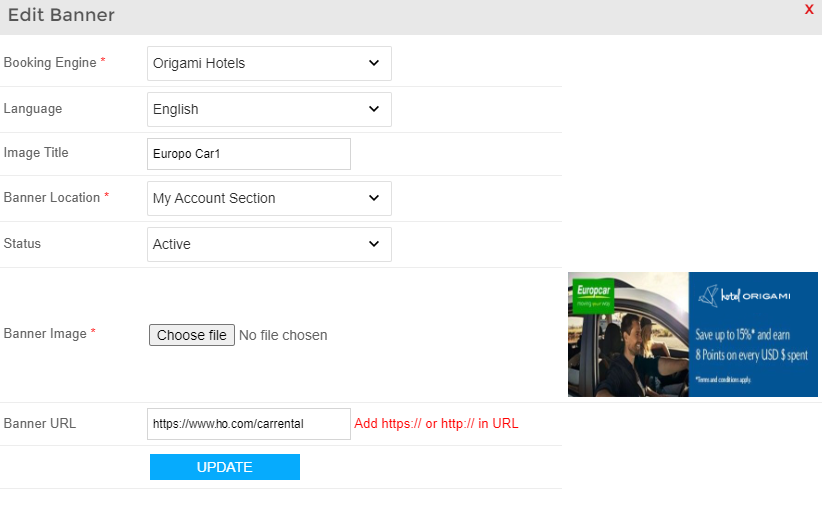
Task: Click the Image Title field containing Europo Car1
Action: 248,154
